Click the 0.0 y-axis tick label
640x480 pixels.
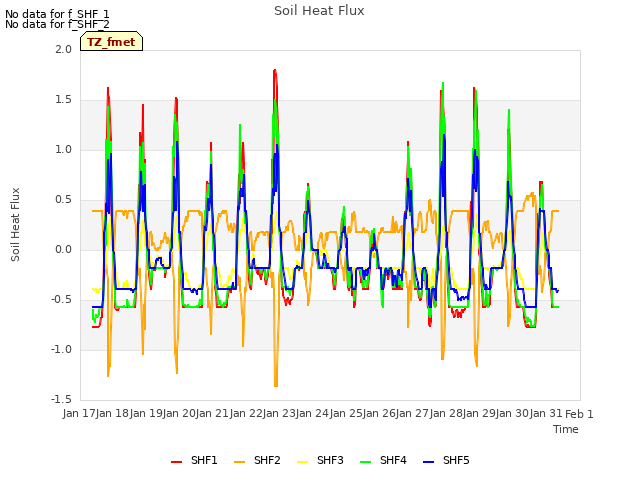63,249
